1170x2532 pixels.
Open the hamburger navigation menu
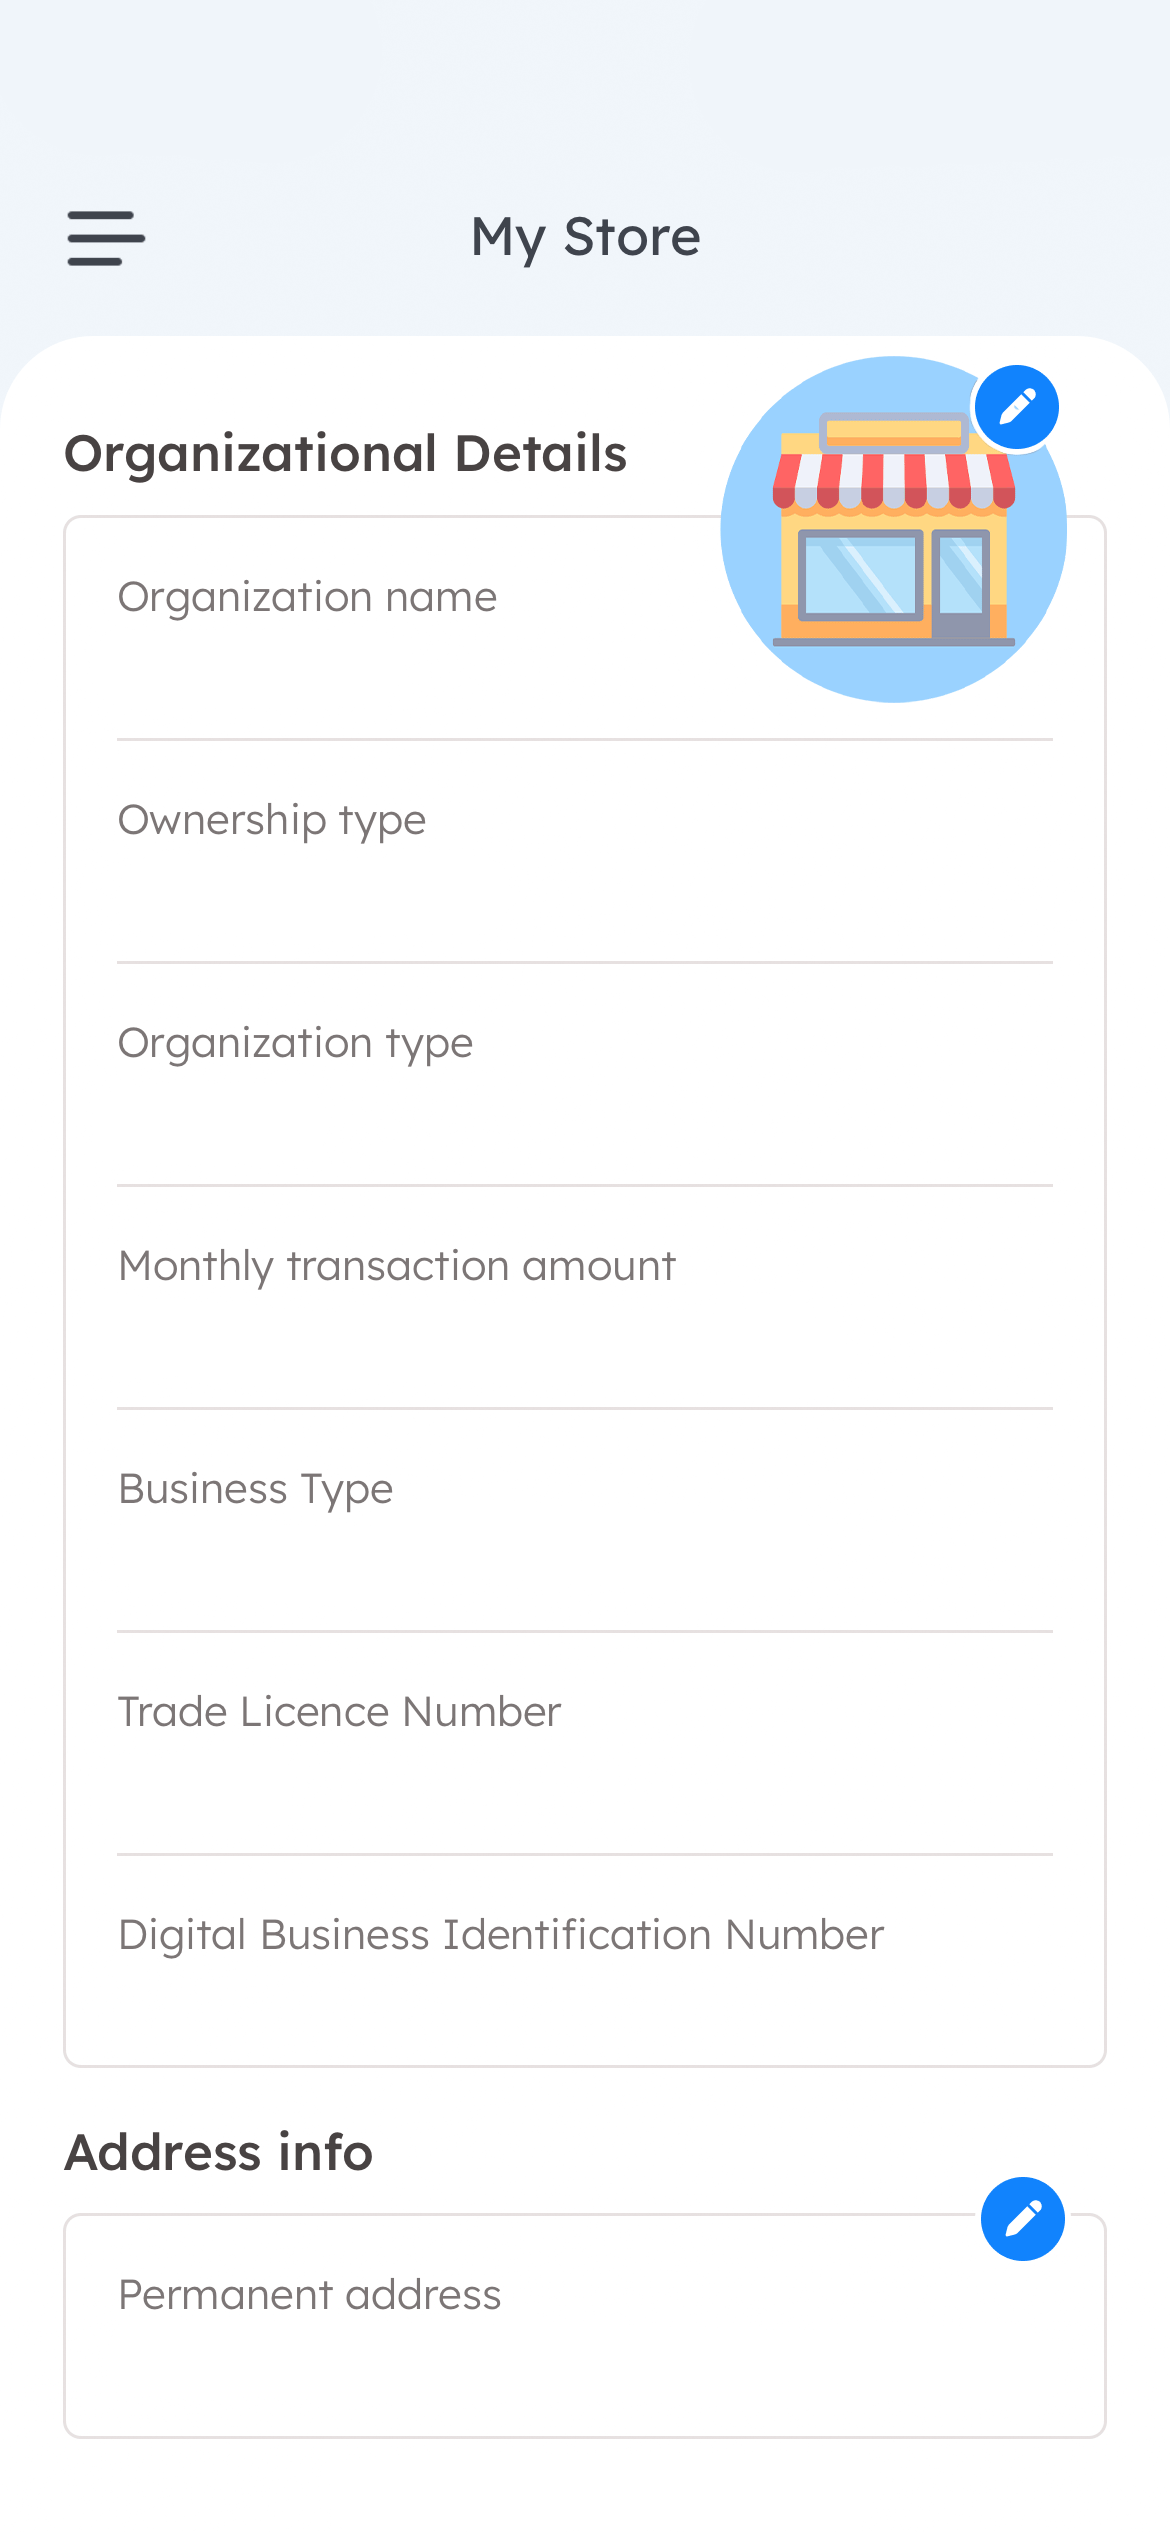point(106,238)
